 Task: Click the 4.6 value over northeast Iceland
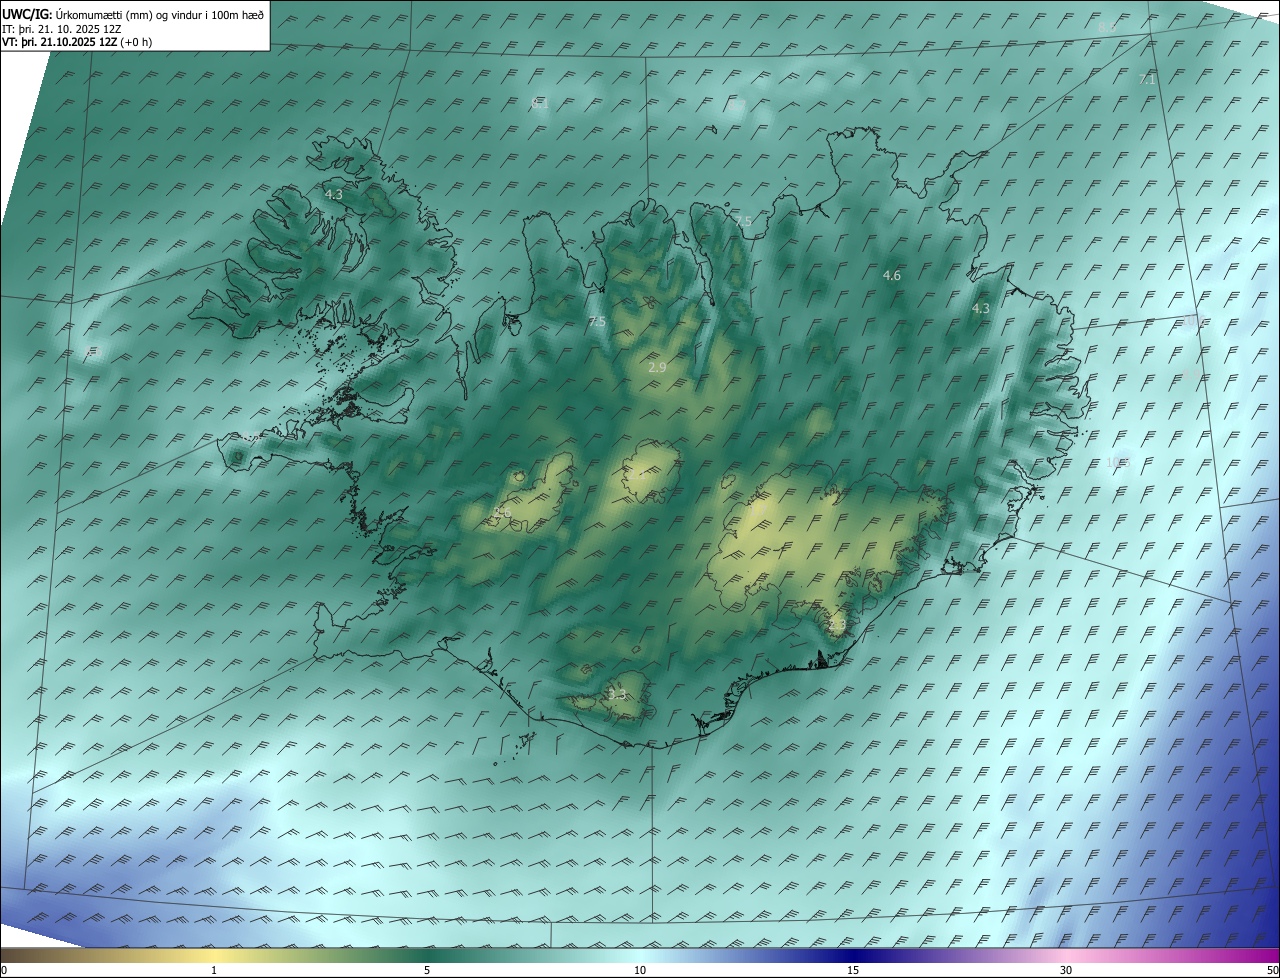tap(892, 275)
